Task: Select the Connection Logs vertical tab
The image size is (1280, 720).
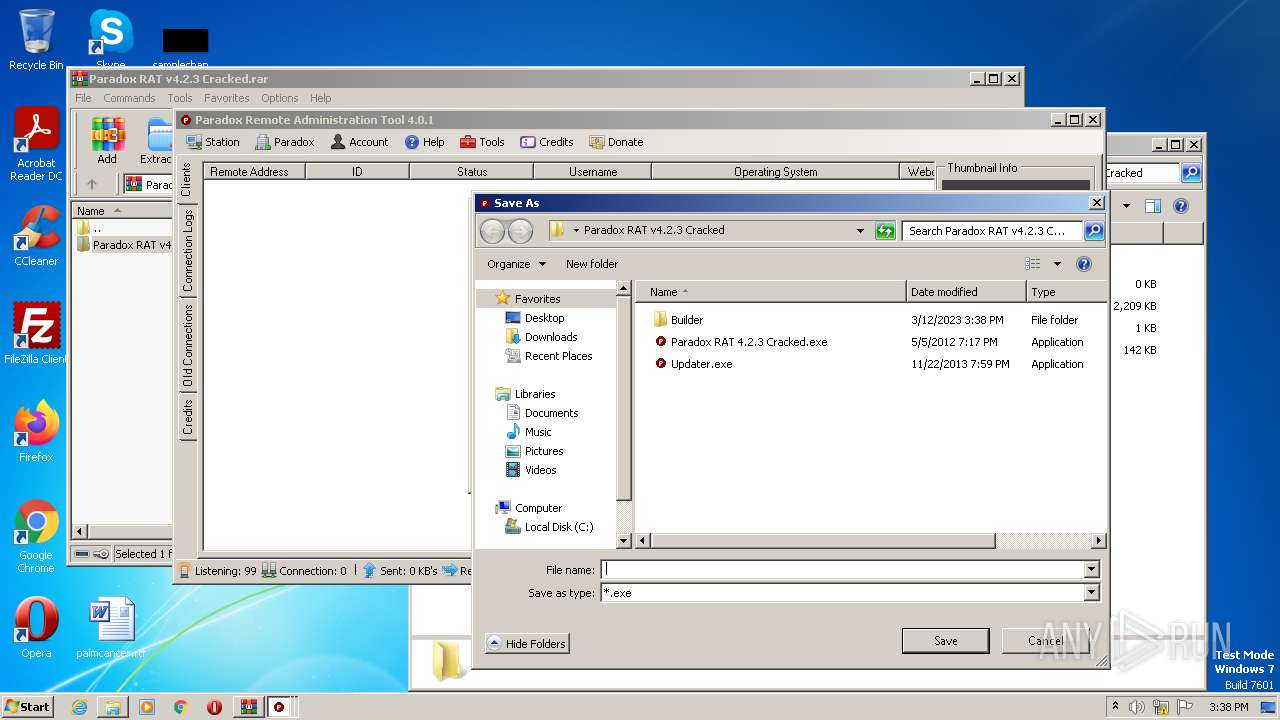Action: point(187,251)
